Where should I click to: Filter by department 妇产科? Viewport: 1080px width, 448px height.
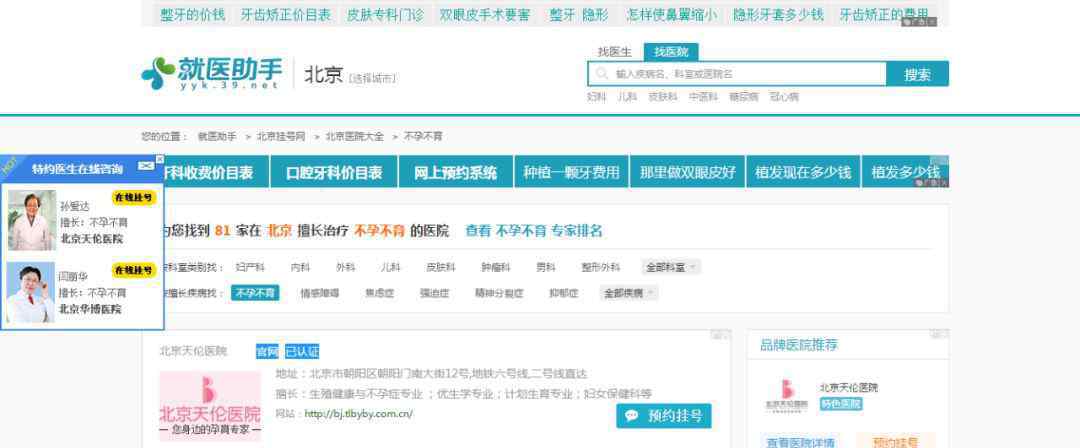point(250,267)
